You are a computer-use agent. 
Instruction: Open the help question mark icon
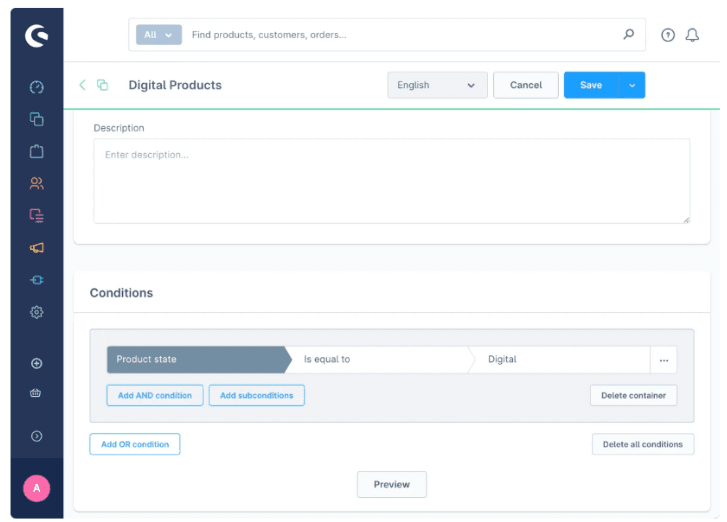[x=668, y=35]
